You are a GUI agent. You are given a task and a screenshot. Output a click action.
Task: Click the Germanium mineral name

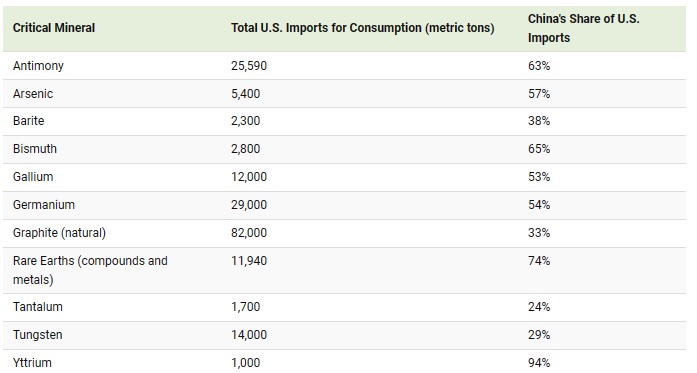44,205
